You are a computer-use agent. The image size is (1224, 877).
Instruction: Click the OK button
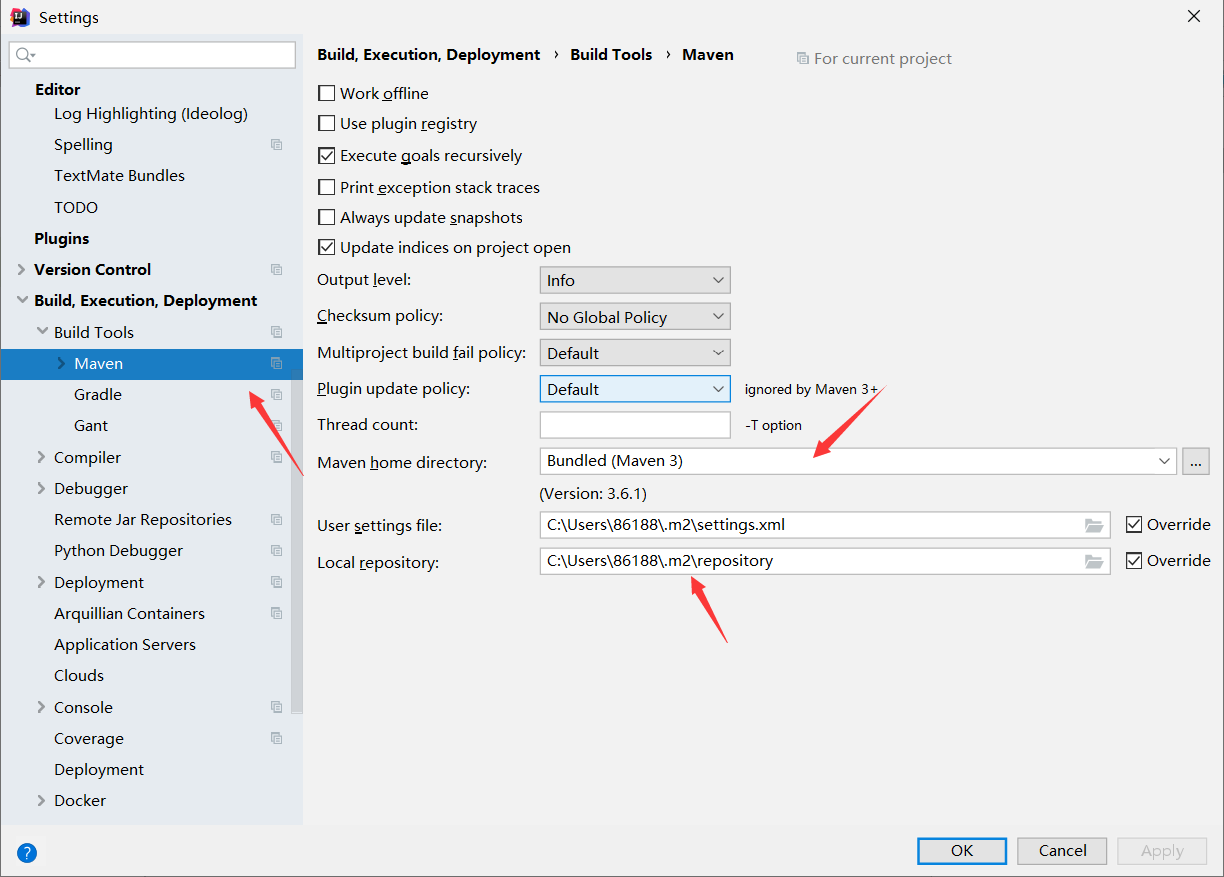point(962,851)
